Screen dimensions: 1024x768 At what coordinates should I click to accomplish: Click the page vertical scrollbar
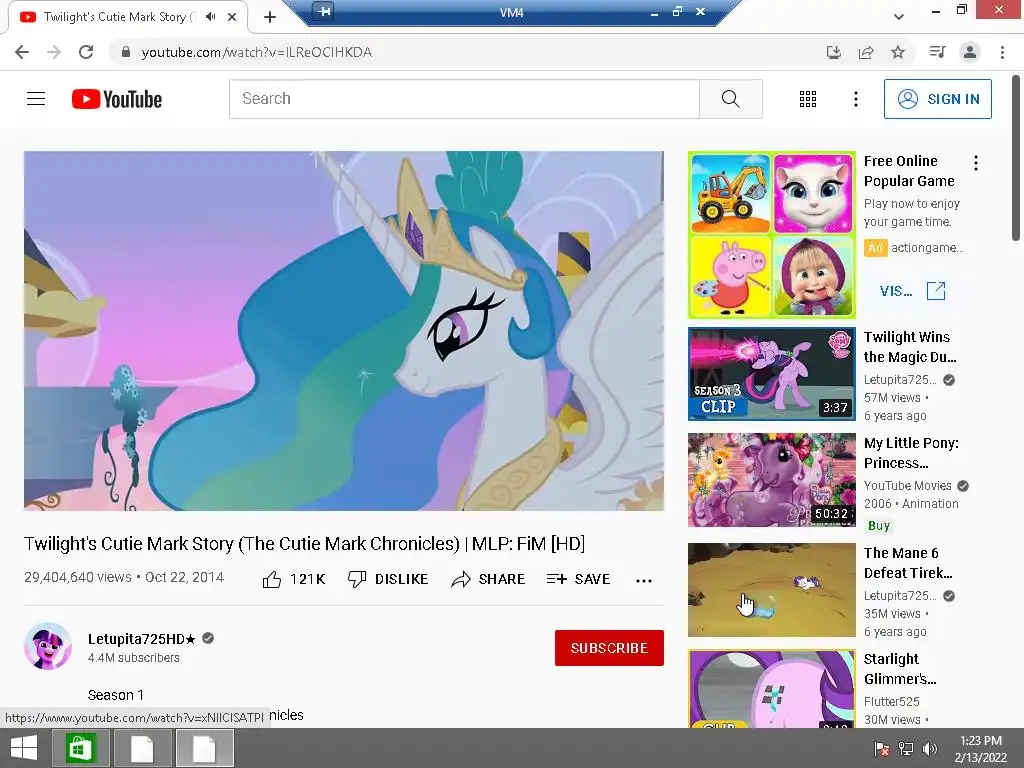pyautogui.click(x=1016, y=159)
